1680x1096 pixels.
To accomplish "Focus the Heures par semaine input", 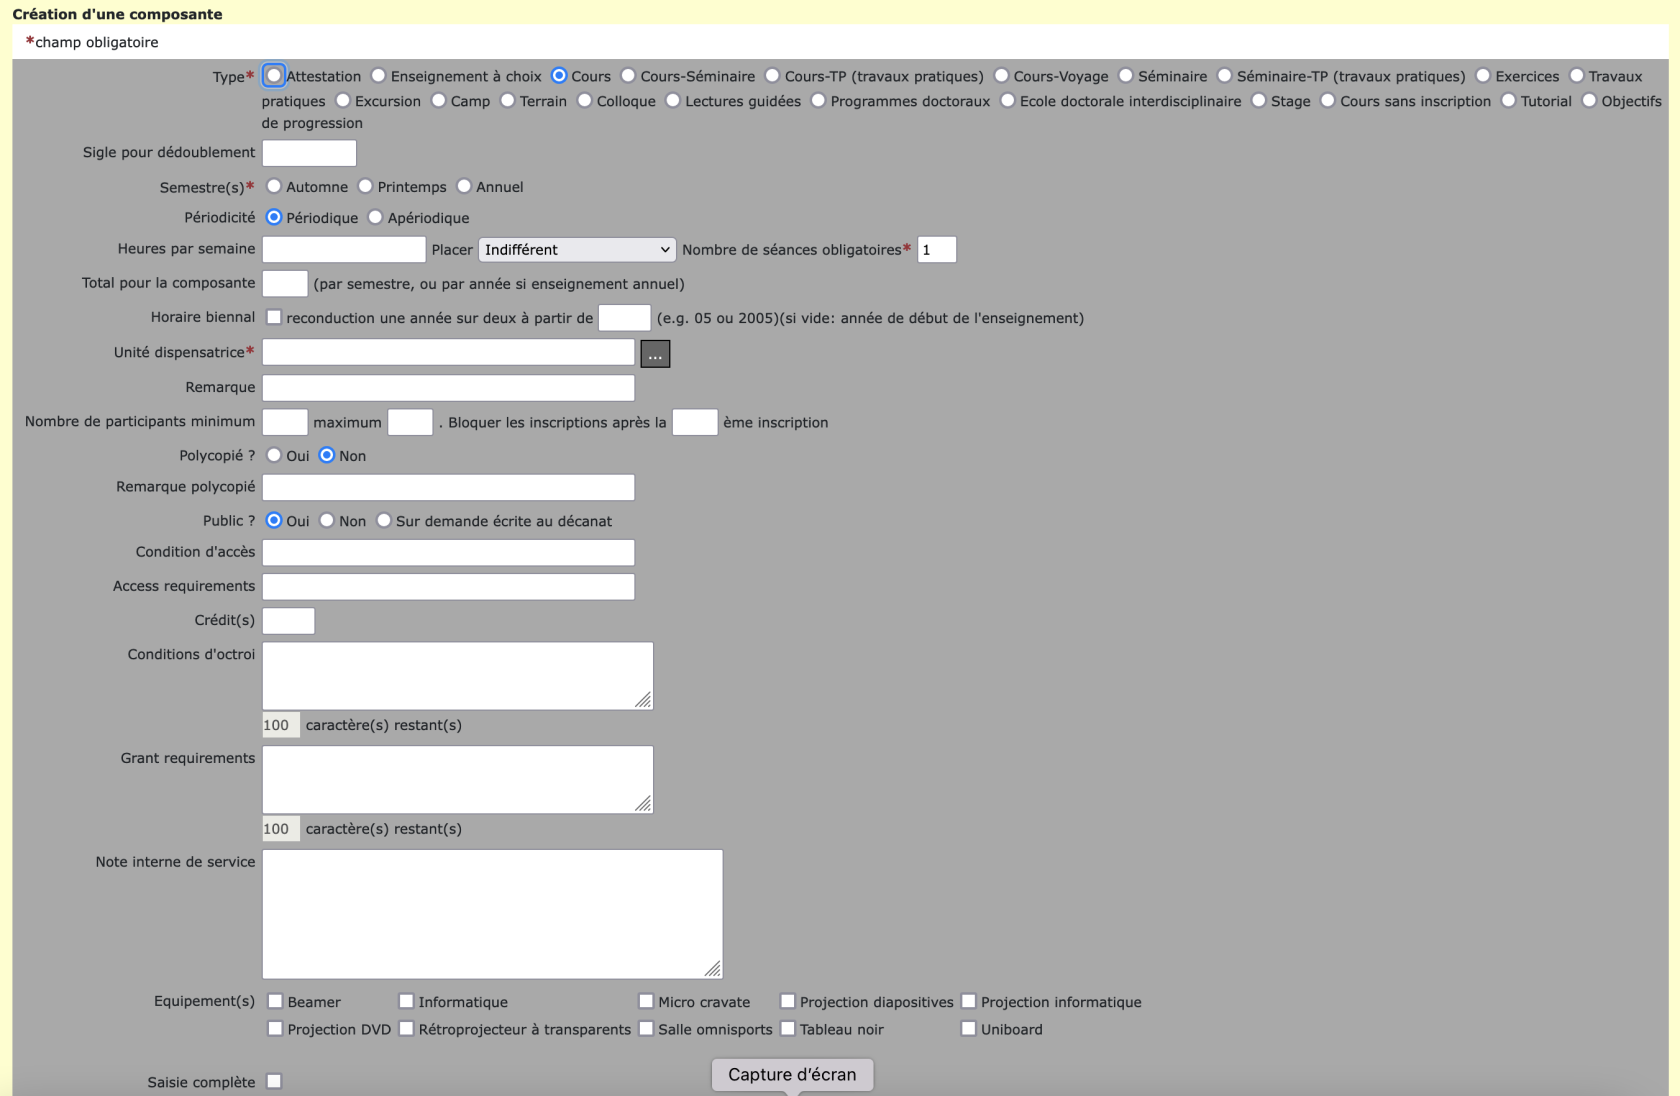I will (x=343, y=250).
